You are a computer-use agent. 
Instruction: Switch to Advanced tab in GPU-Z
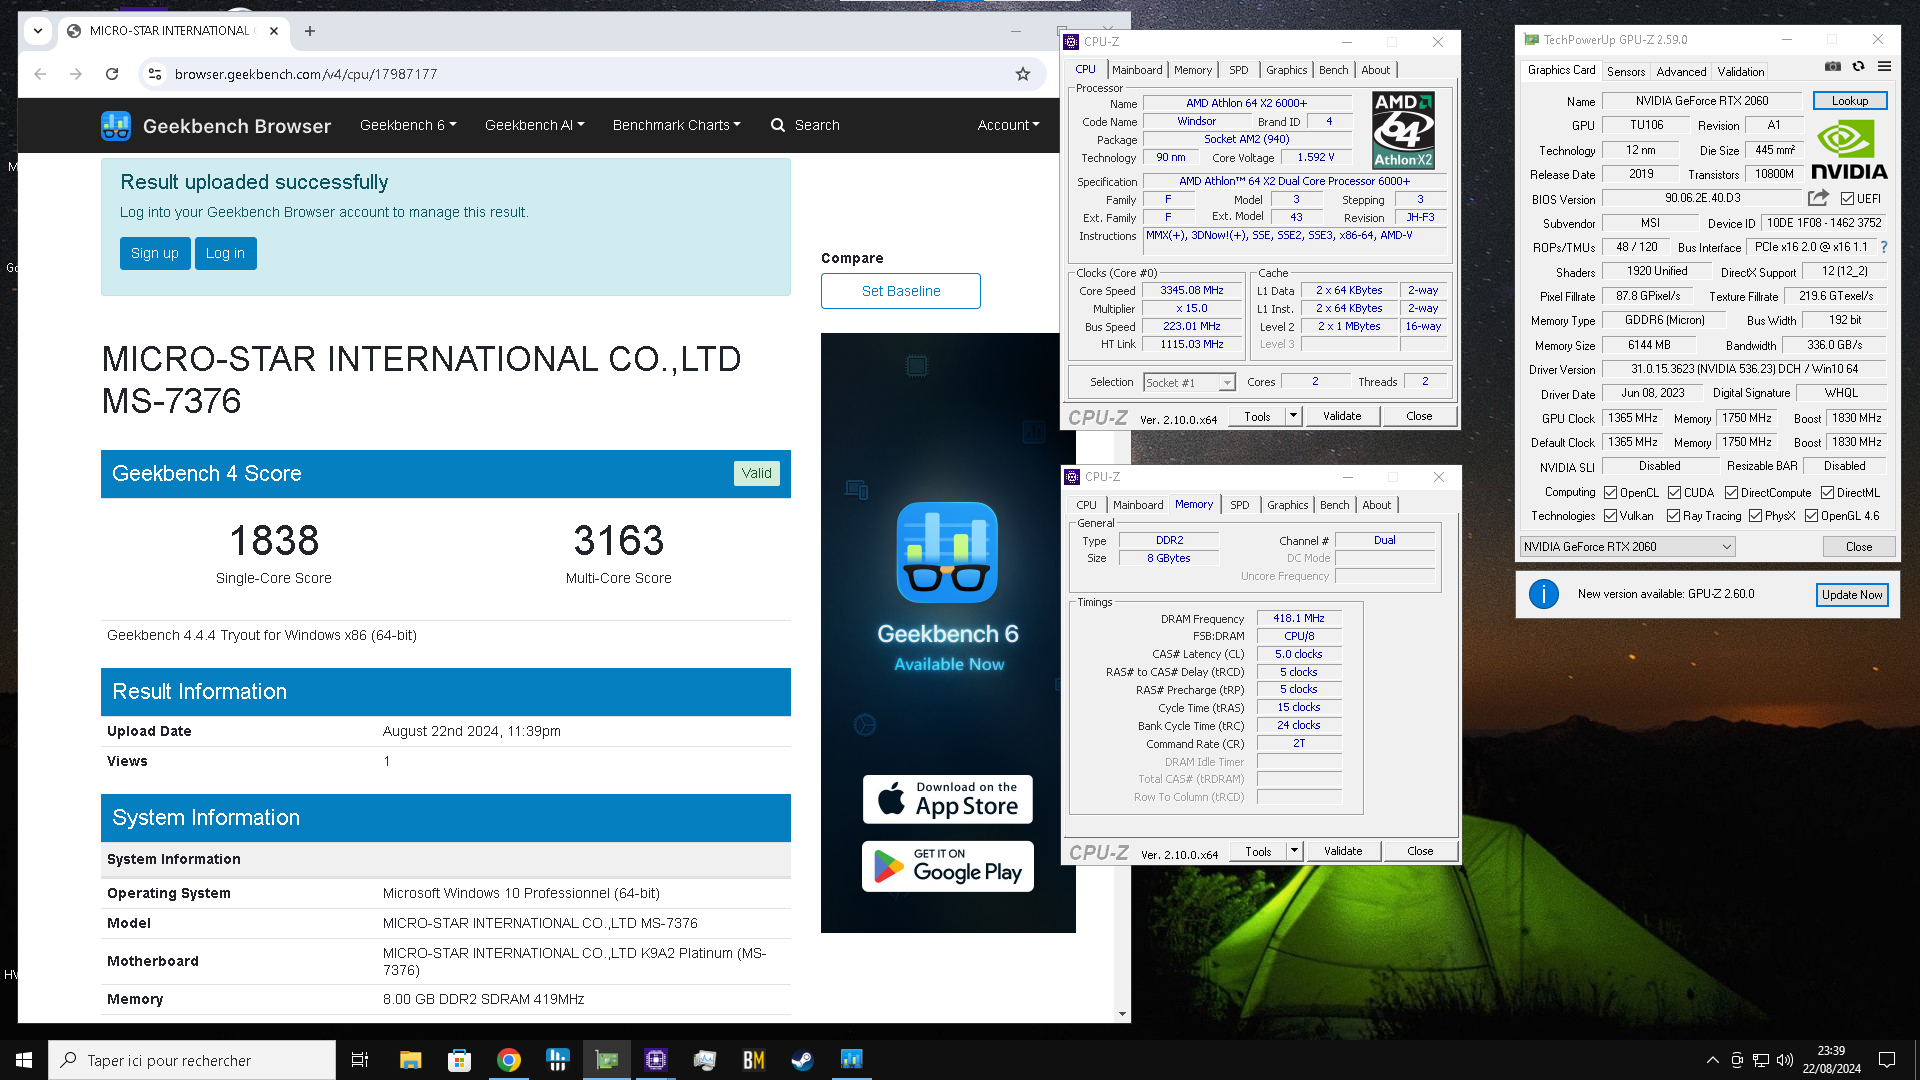pos(1681,71)
